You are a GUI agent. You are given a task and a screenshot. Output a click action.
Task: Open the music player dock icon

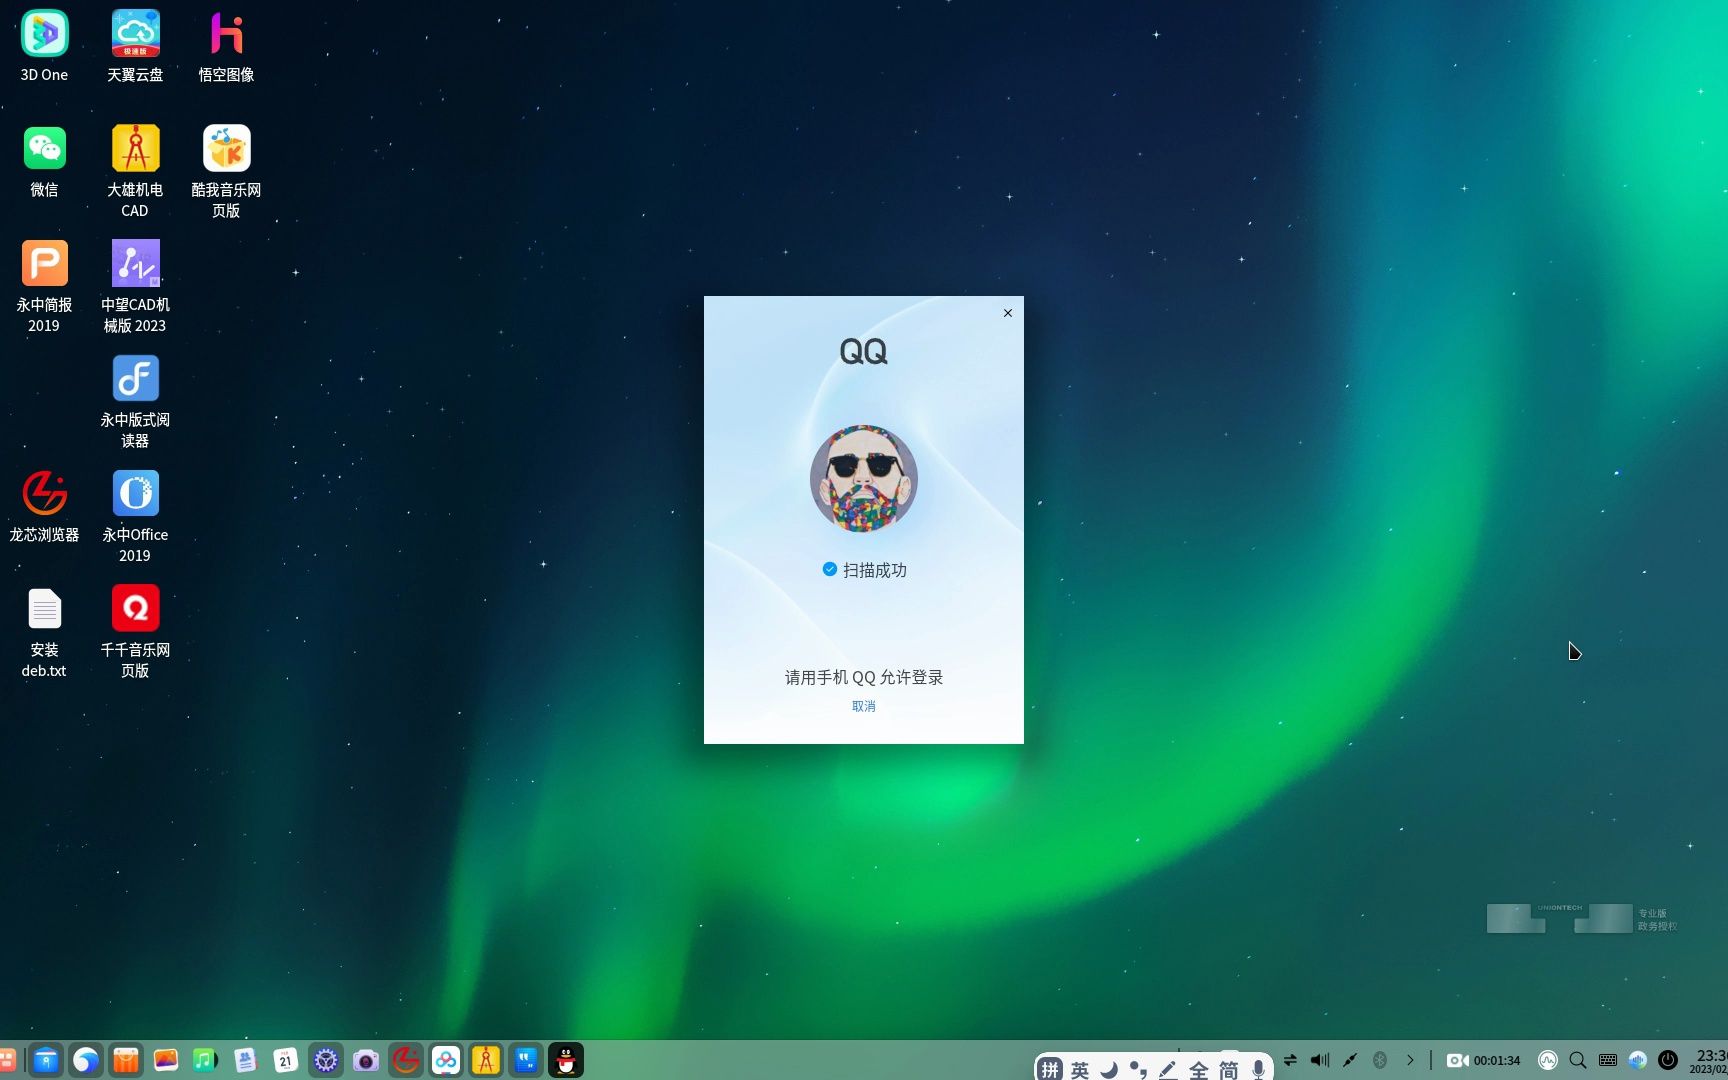[x=205, y=1060]
